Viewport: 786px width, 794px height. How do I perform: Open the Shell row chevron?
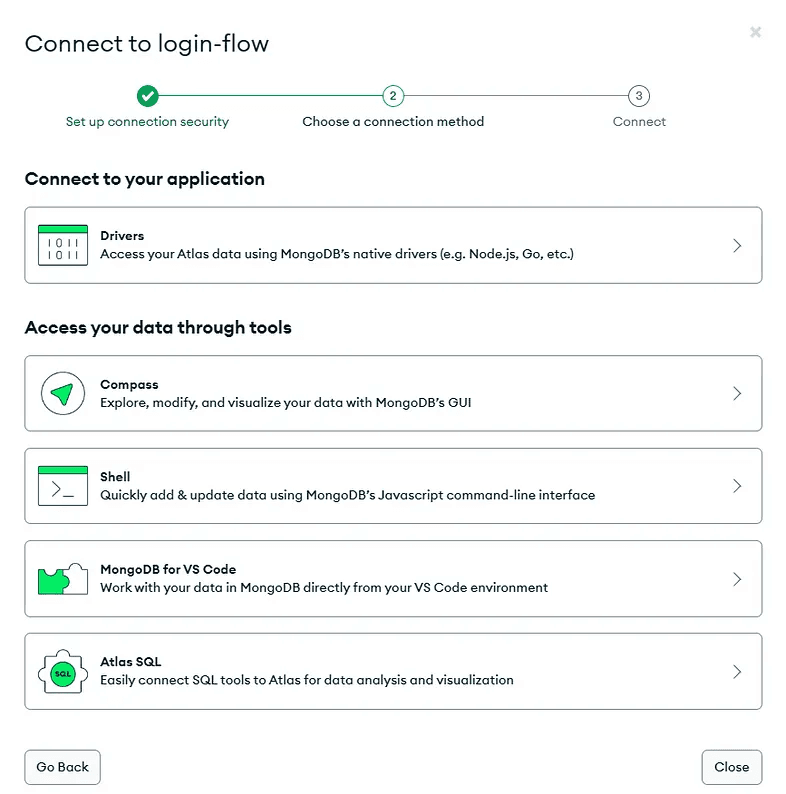coord(737,486)
